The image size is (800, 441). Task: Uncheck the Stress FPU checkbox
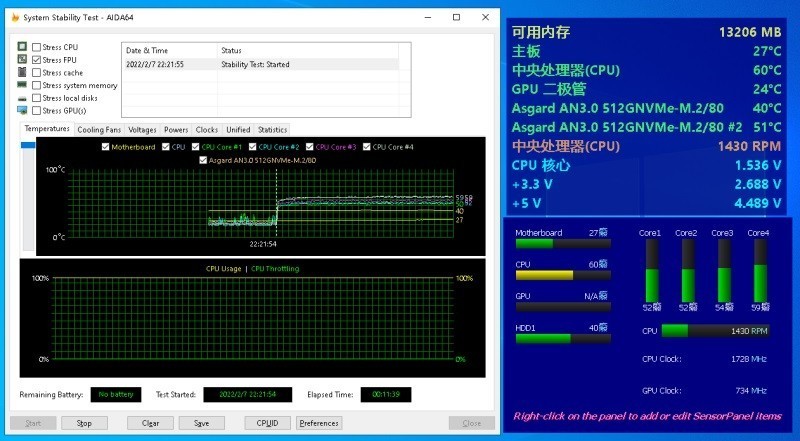(x=36, y=60)
